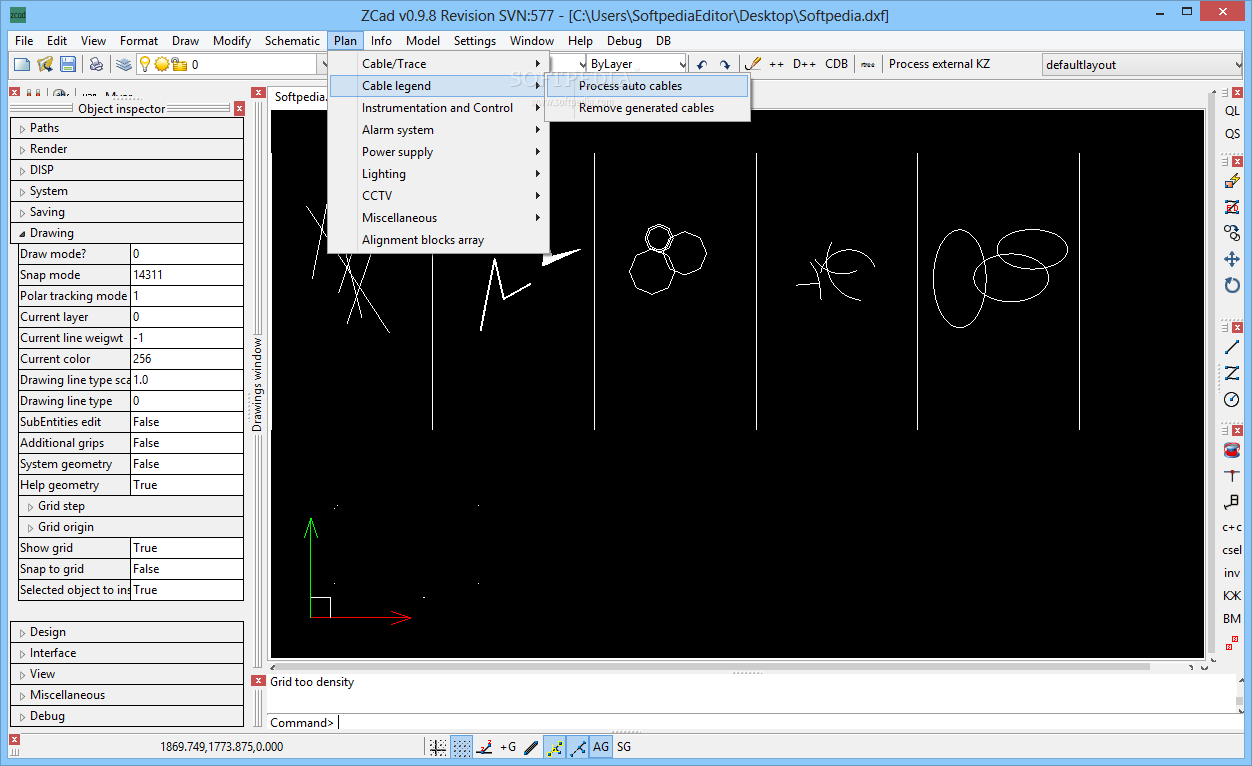Open the Schematic menu
Screen dimensions: 1252x766
point(292,41)
